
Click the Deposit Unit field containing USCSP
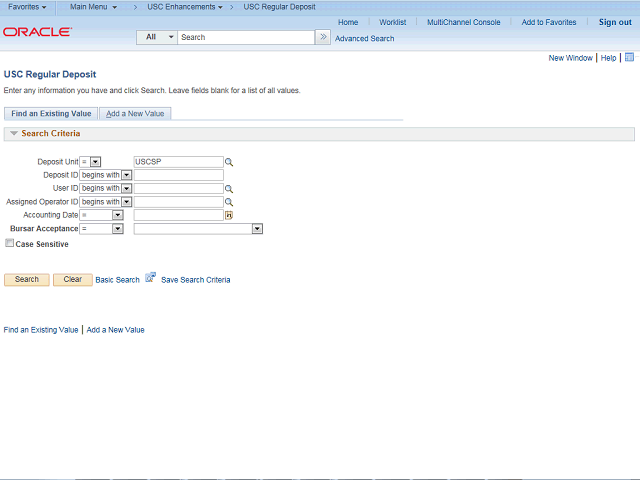tap(178, 162)
